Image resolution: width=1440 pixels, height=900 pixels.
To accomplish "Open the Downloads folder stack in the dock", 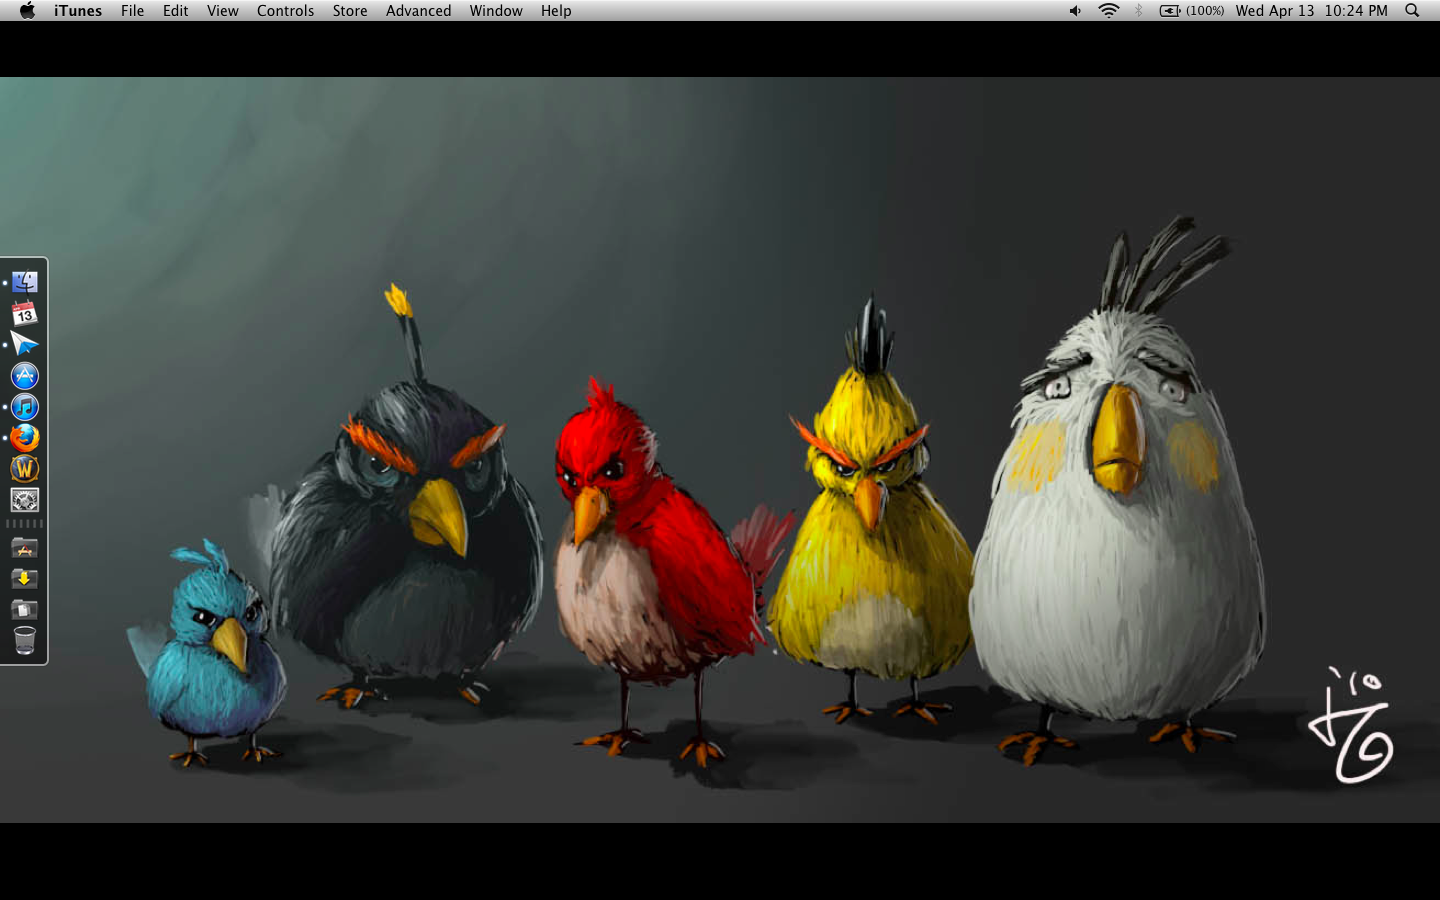I will point(25,579).
